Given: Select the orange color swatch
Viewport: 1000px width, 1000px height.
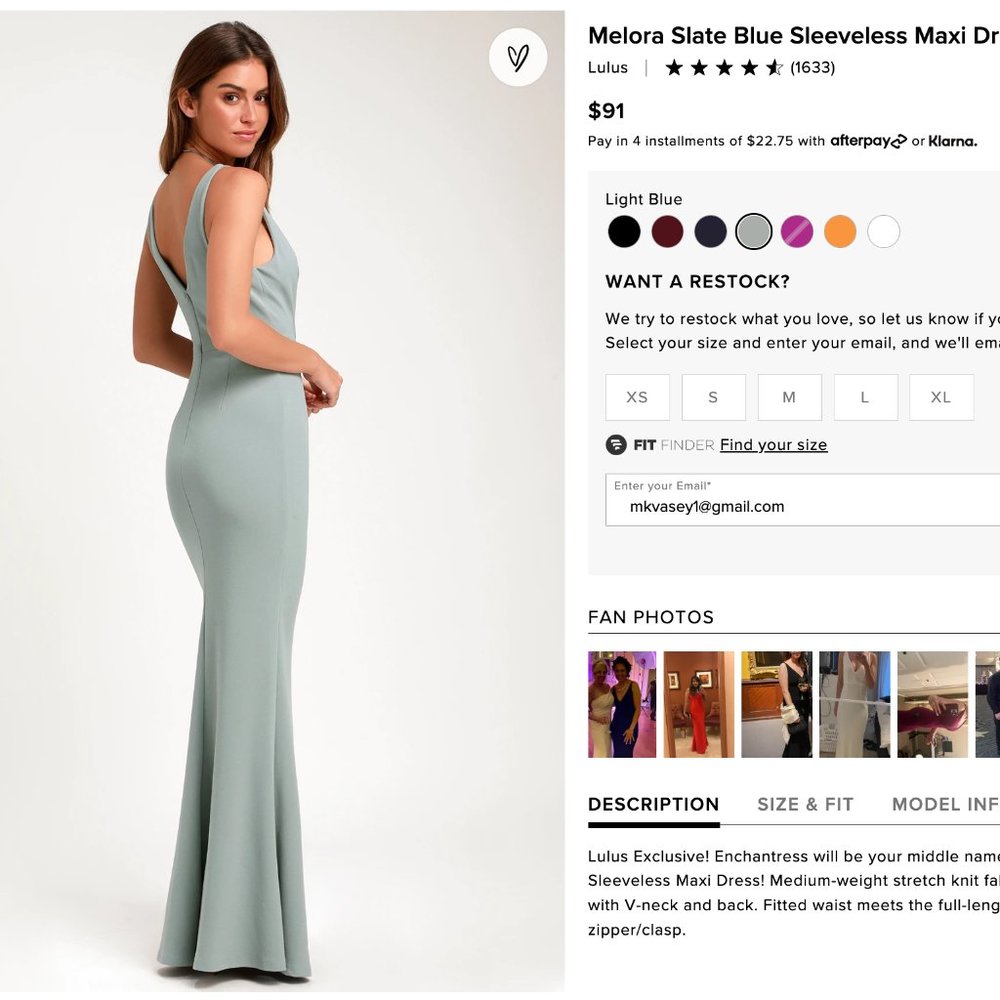Looking at the screenshot, I should pos(840,231).
